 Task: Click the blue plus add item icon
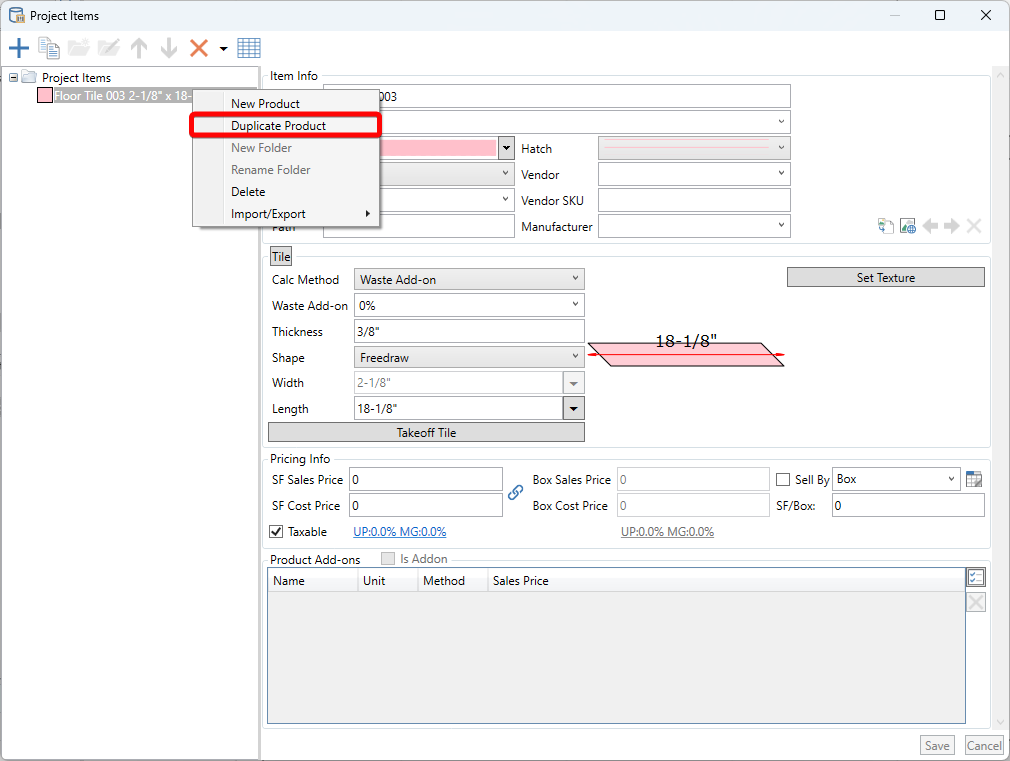coord(18,48)
